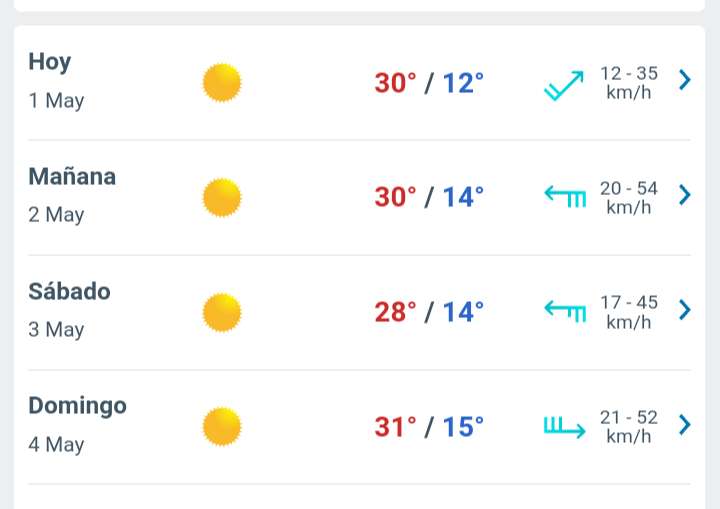Click the wind arrow icon for Mañana
The height and width of the screenshot is (509, 720).
click(x=564, y=197)
